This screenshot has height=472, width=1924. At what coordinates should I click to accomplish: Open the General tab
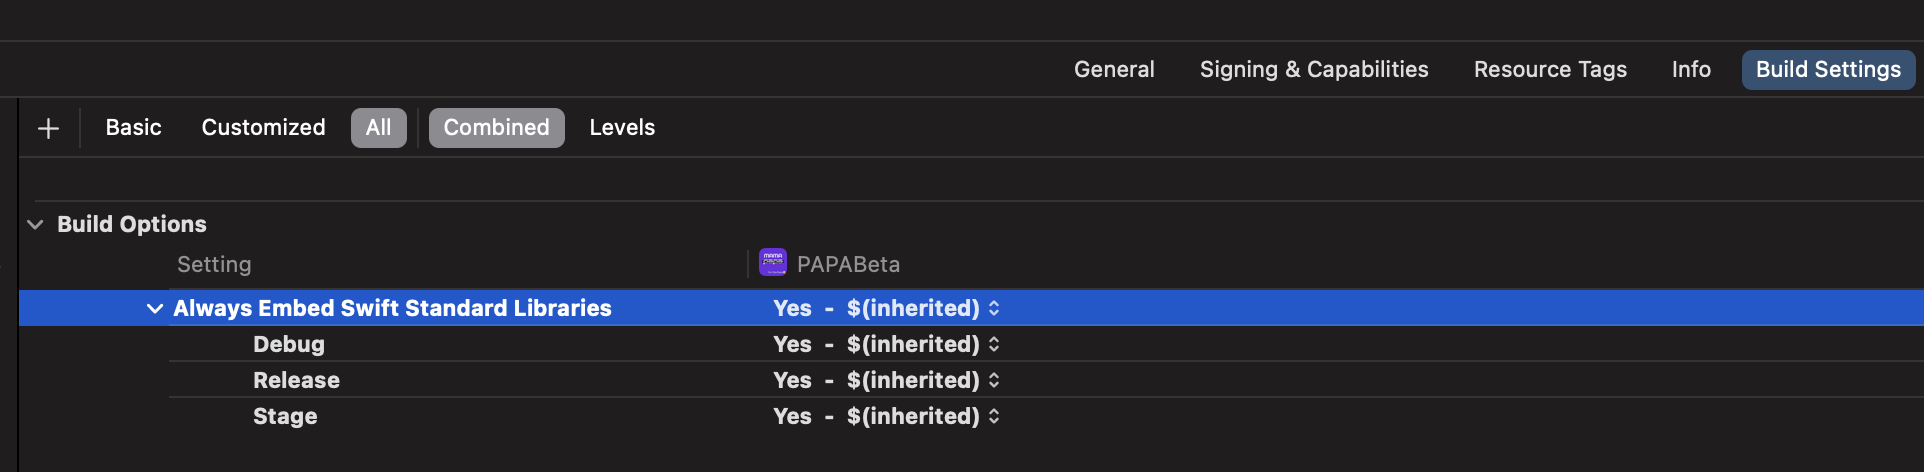click(x=1114, y=70)
